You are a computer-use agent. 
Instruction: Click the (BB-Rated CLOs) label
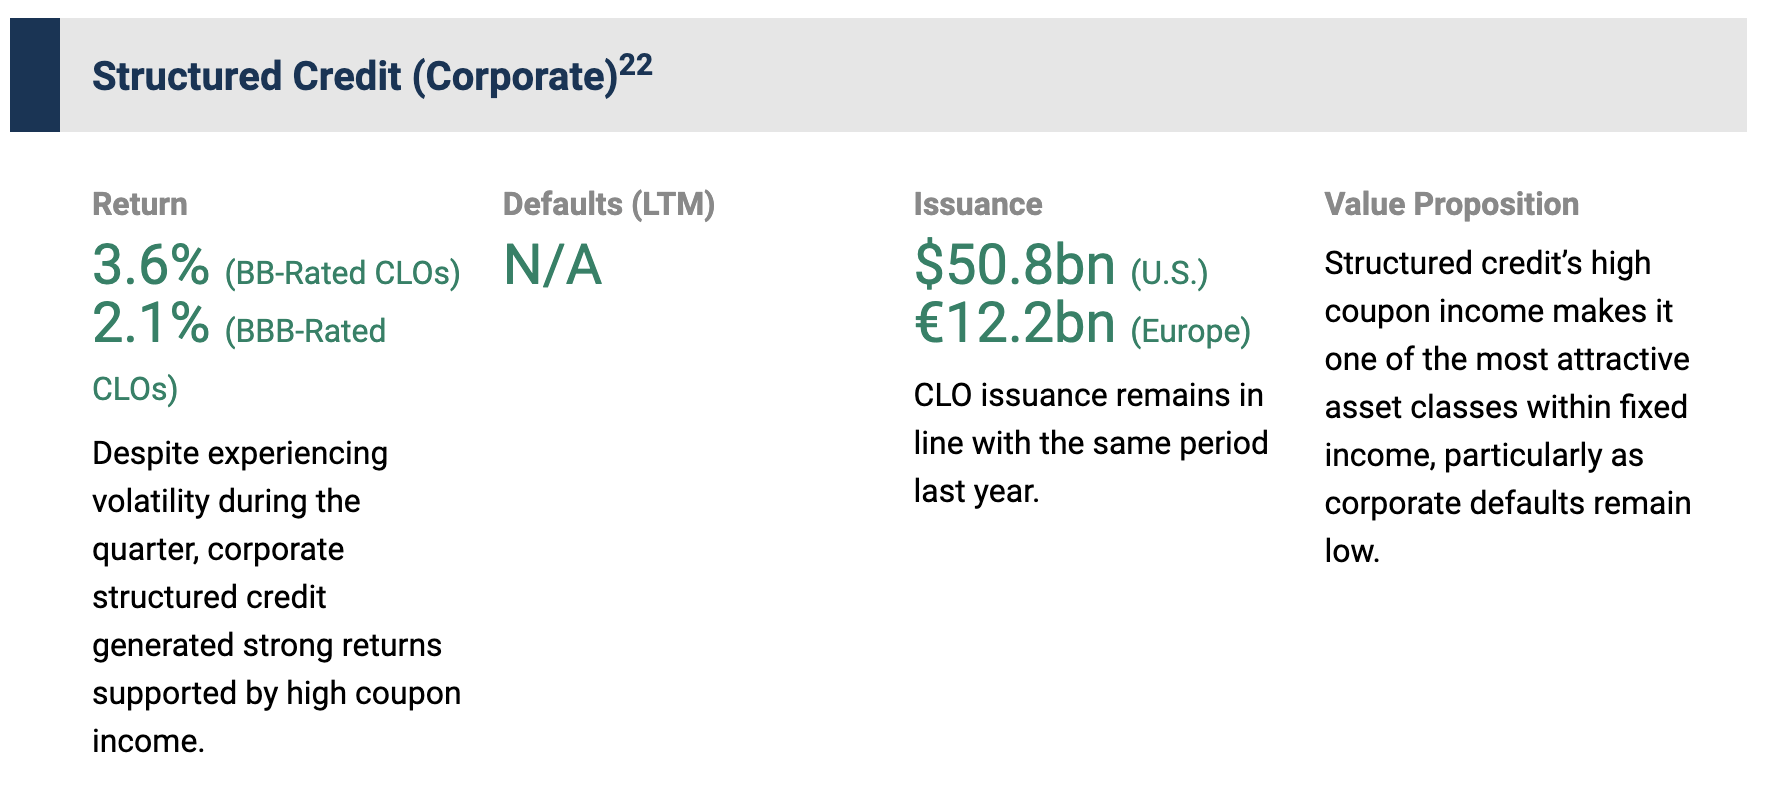click(343, 273)
